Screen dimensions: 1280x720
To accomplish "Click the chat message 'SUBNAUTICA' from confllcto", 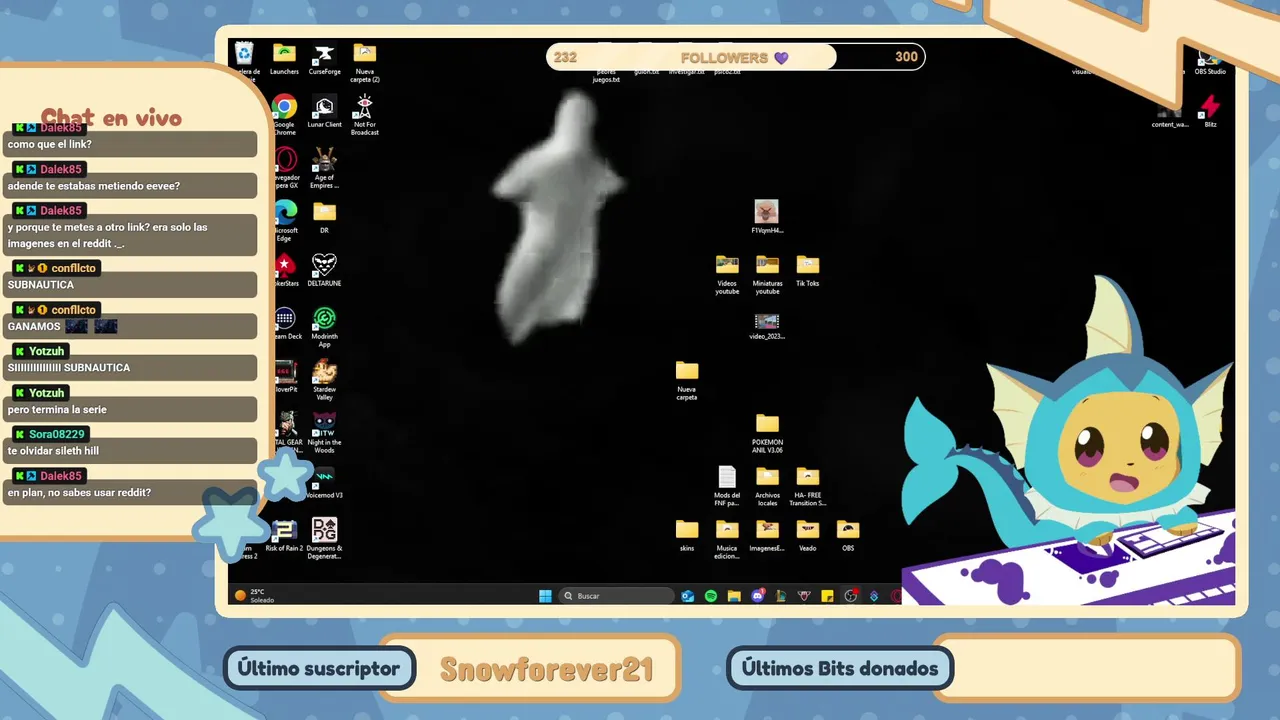I will [41, 285].
